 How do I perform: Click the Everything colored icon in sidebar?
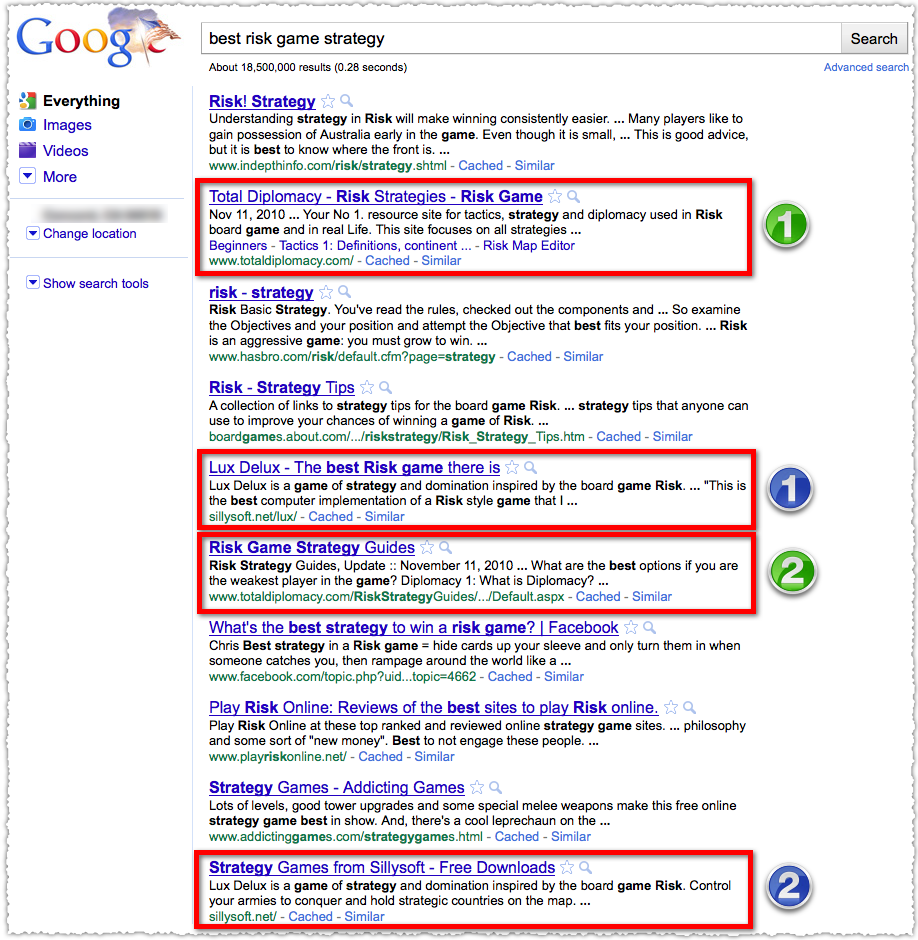click(28, 101)
